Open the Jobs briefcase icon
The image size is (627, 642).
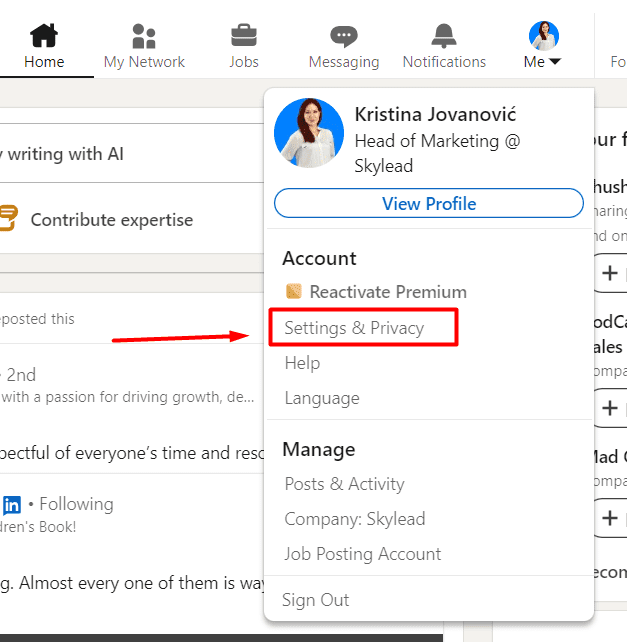pos(244,36)
